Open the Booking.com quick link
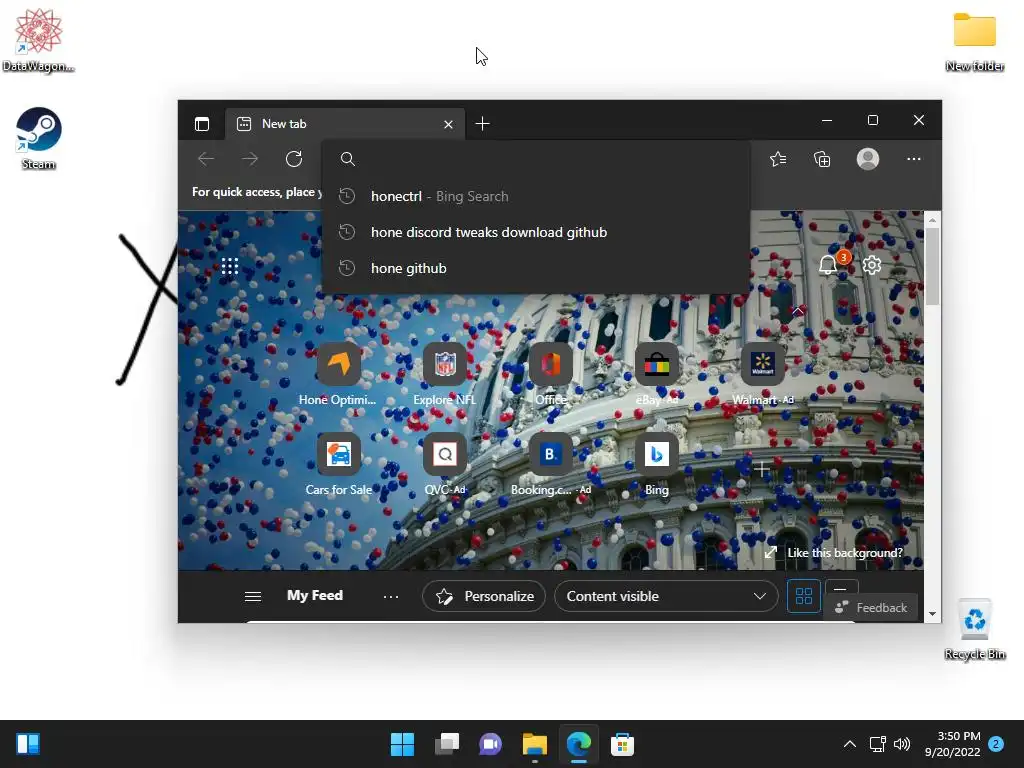Image resolution: width=1024 pixels, height=768 pixels. 551,464
